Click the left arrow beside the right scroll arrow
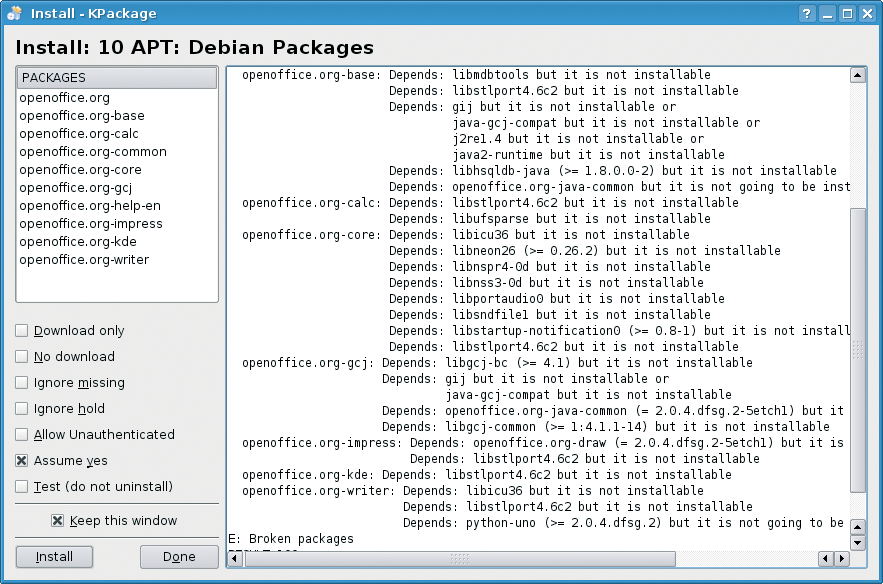The image size is (883, 584). click(826, 559)
